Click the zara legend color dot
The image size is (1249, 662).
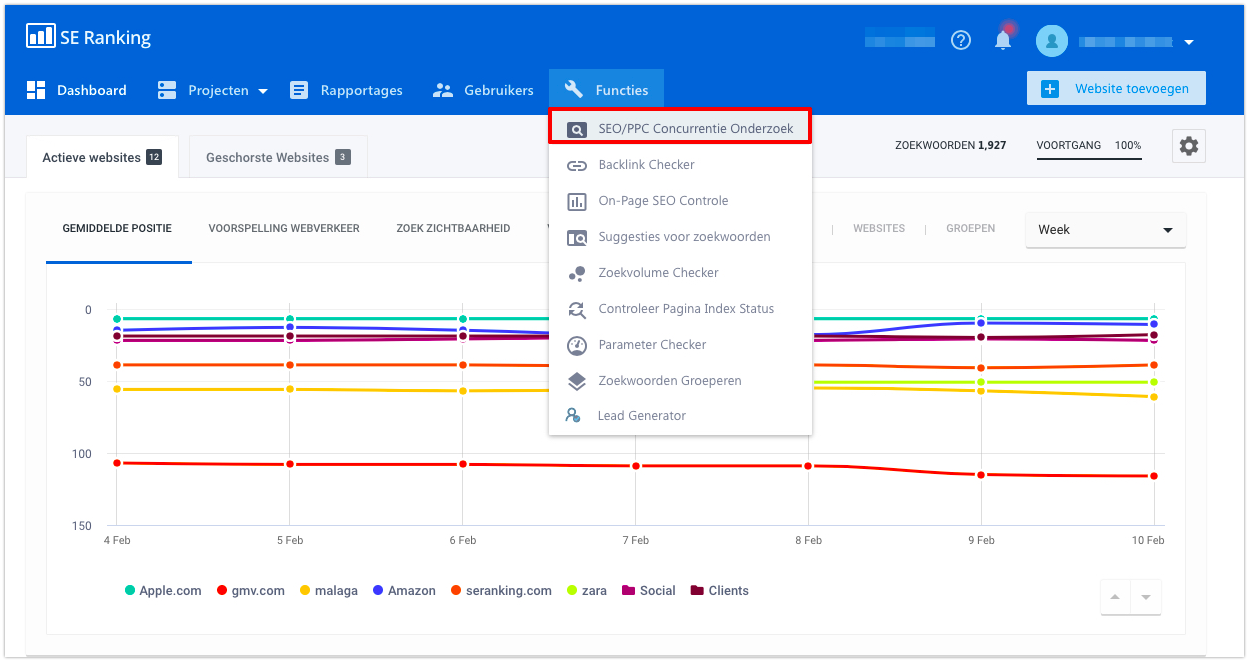click(572, 591)
